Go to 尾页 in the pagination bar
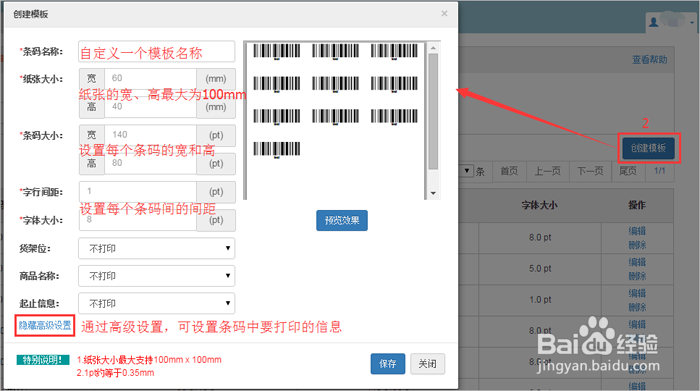The width and height of the screenshot is (700, 391). [x=628, y=171]
